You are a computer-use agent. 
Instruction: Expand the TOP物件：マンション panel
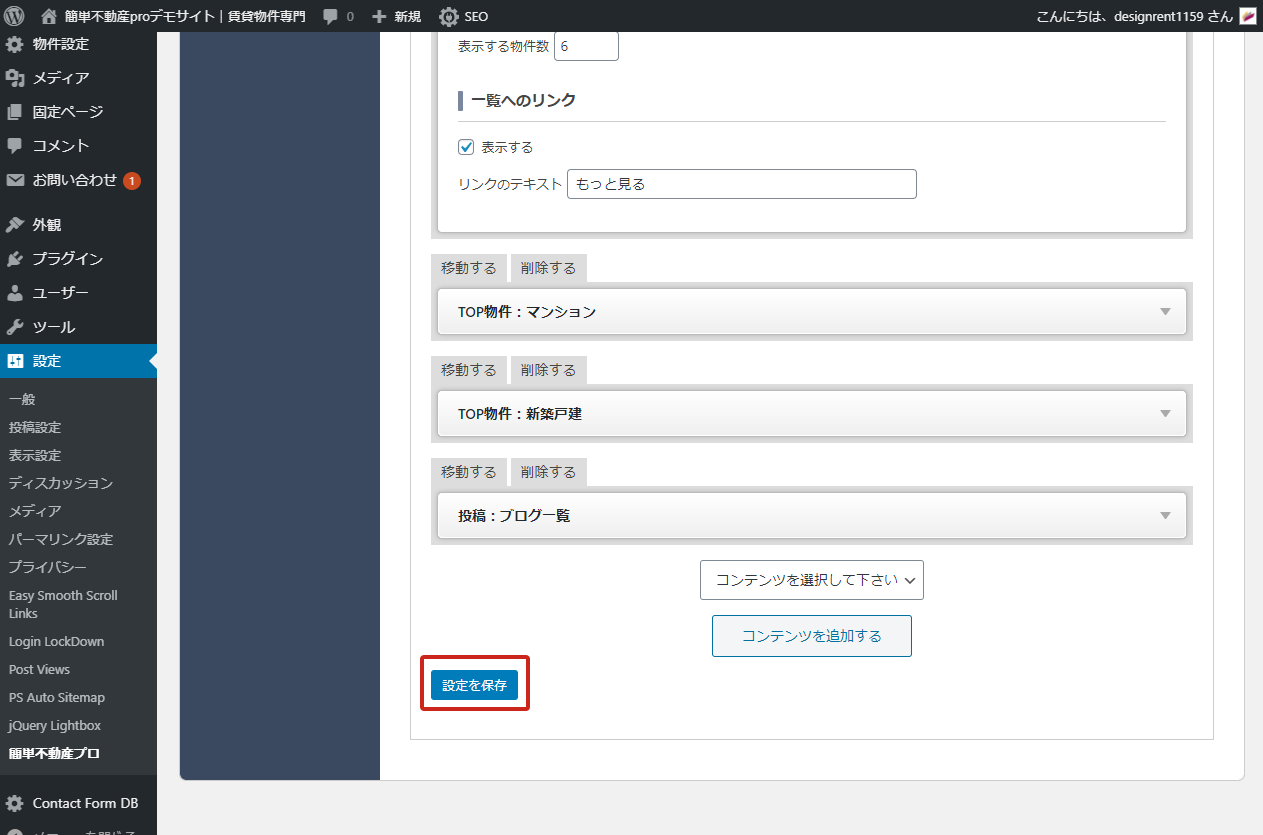click(1164, 312)
